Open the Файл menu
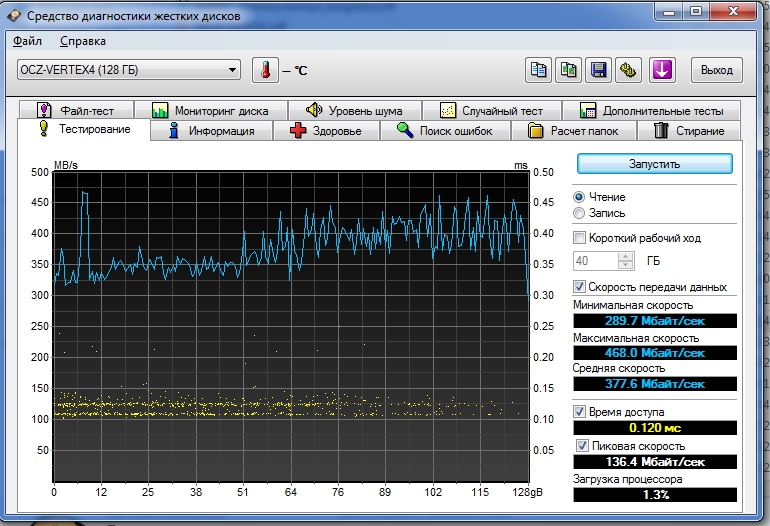The height and width of the screenshot is (526, 770). click(26, 41)
